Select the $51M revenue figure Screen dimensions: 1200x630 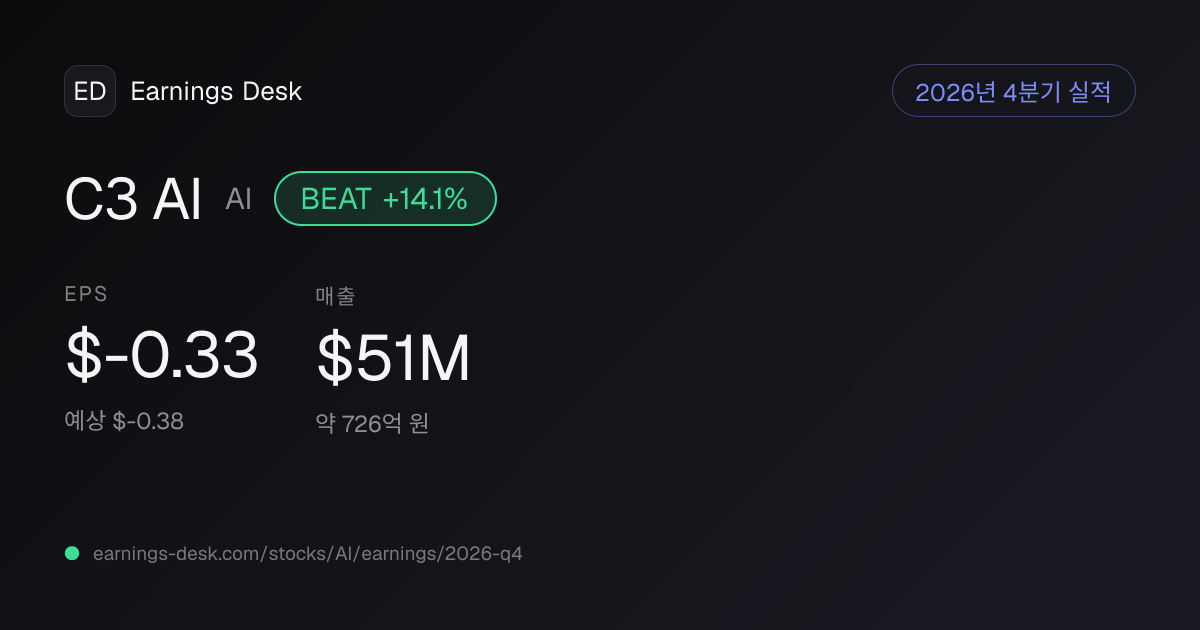393,358
